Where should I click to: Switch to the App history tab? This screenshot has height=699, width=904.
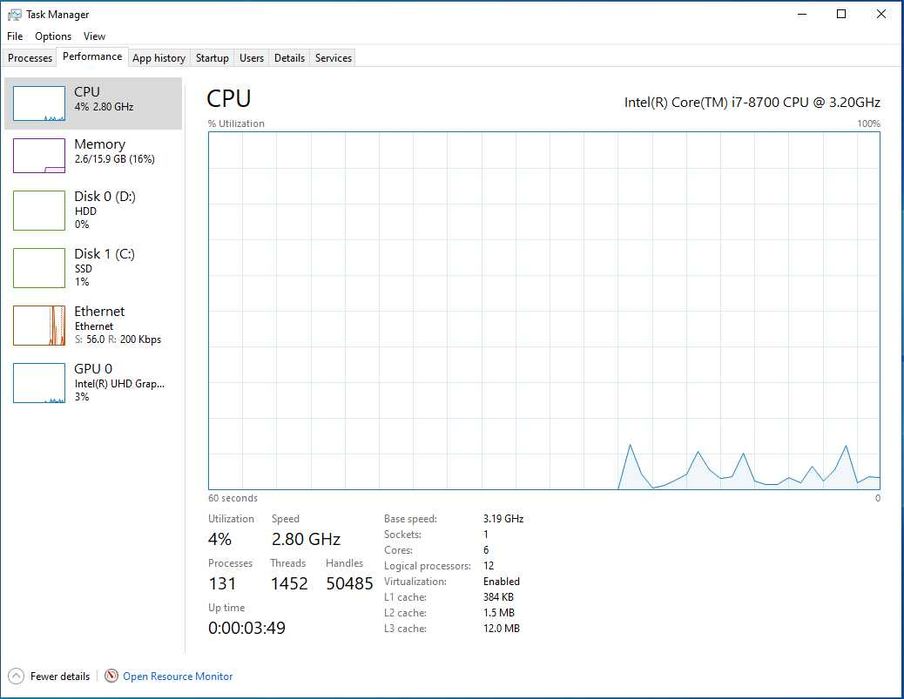tap(159, 58)
